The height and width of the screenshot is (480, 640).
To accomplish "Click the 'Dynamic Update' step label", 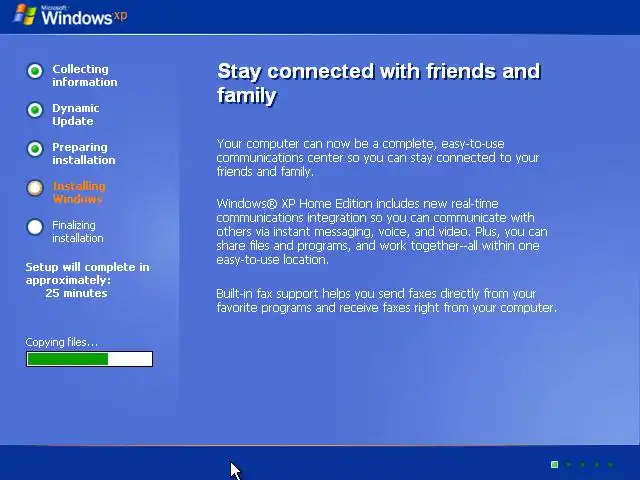I will click(x=76, y=115).
